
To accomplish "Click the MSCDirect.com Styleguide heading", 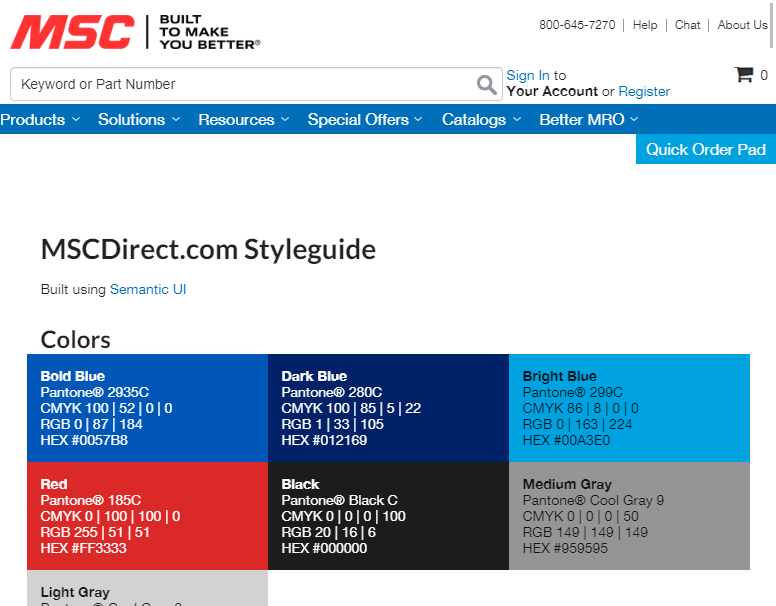I will 208,249.
